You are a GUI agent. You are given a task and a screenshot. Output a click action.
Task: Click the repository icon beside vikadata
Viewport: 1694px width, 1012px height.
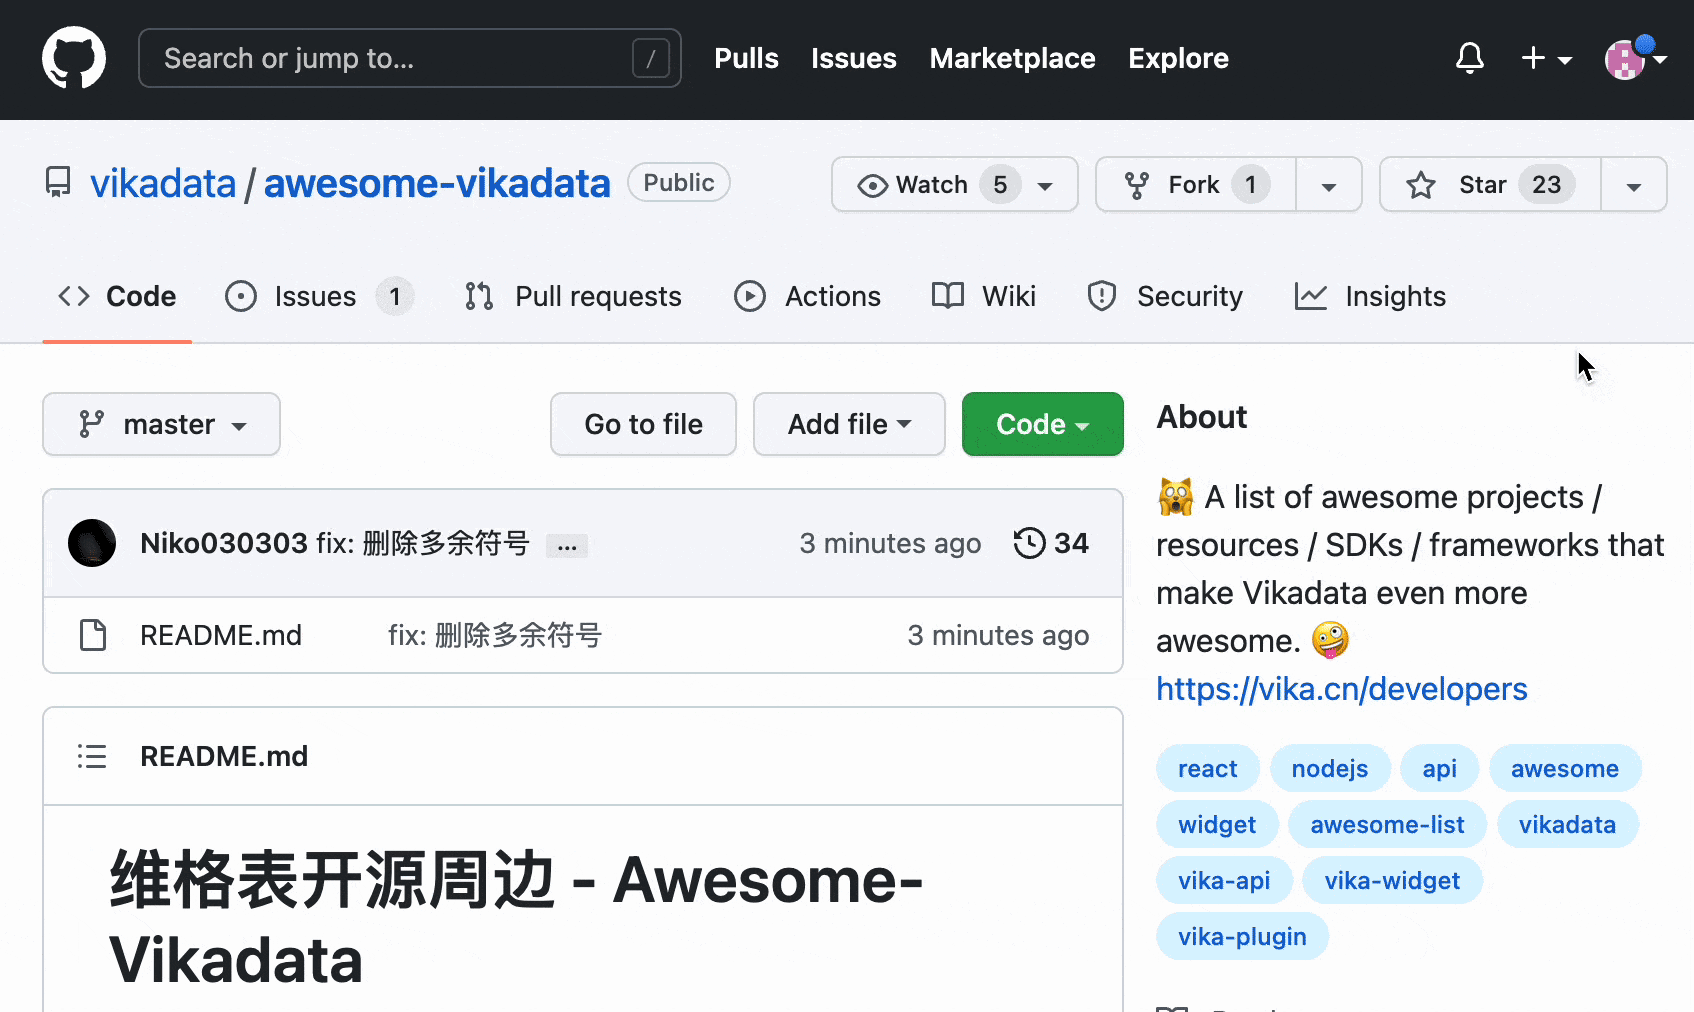click(x=58, y=183)
